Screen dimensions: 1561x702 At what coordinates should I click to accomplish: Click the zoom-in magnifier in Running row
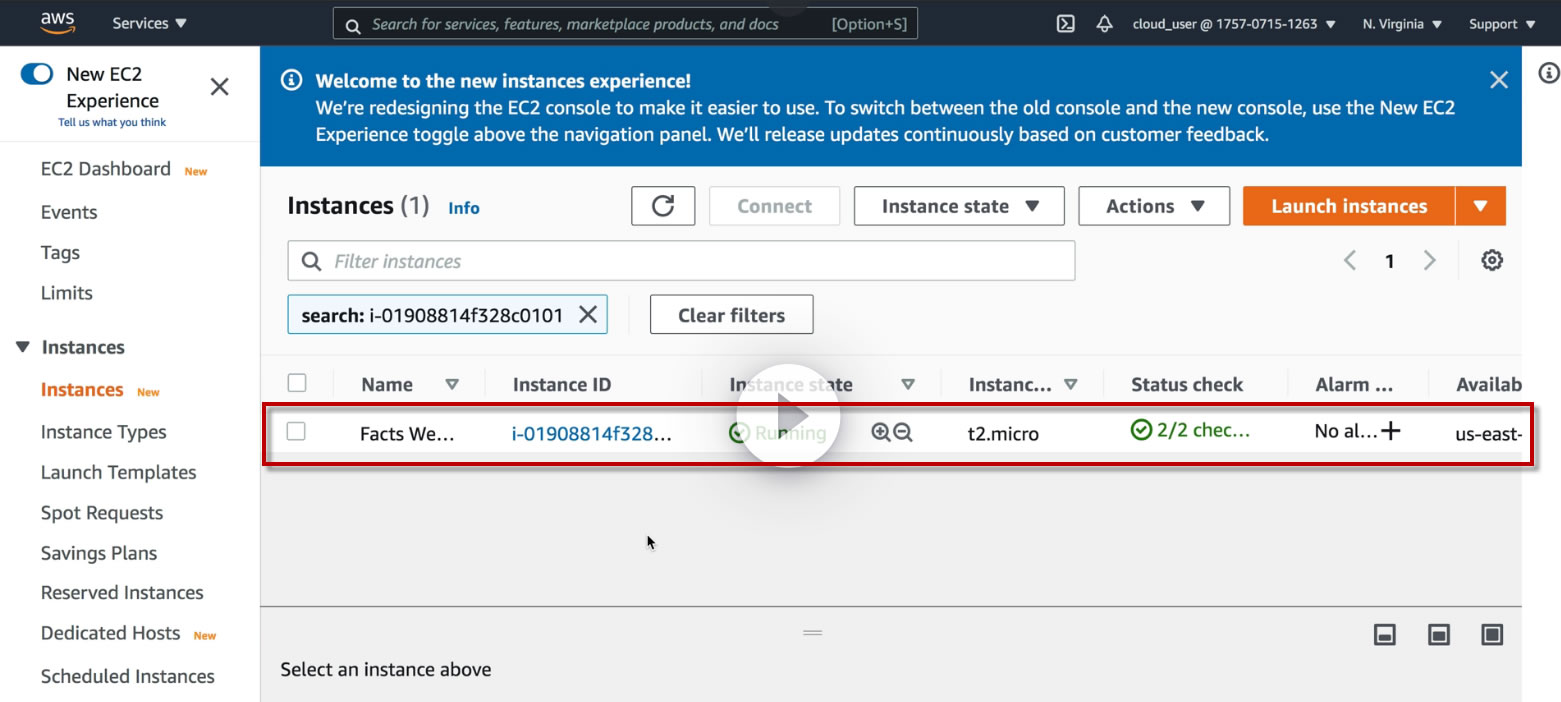pos(880,432)
